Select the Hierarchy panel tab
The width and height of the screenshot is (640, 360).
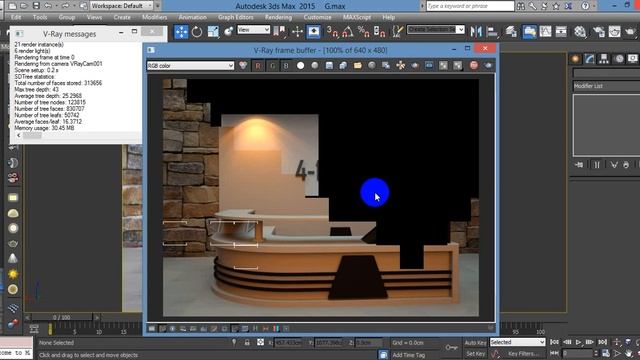pos(604,59)
